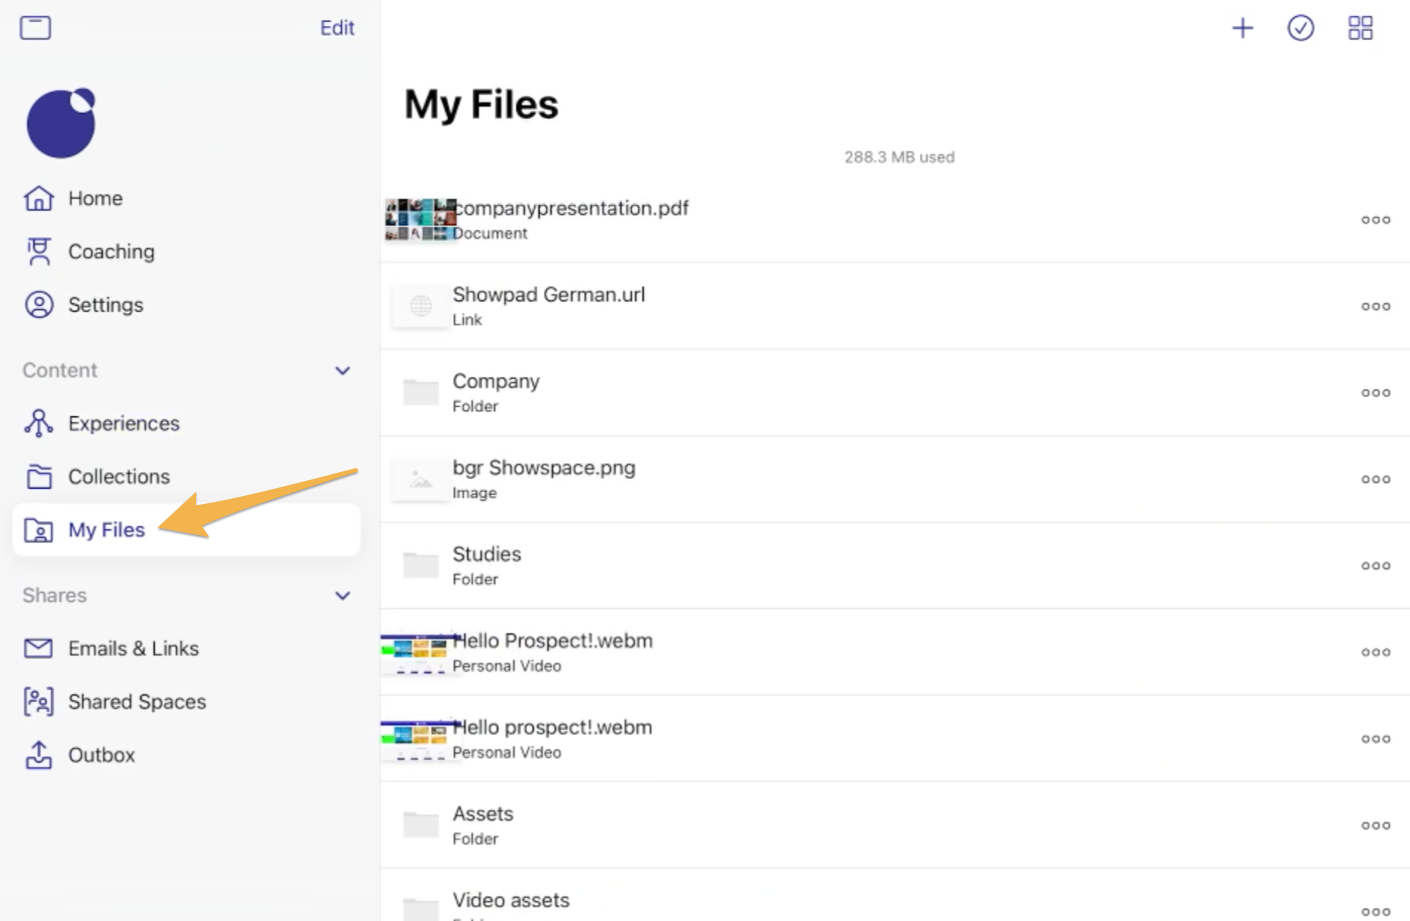Screen dimensions: 1410x921
Task: Select the Coaching icon
Action: (x=38, y=251)
